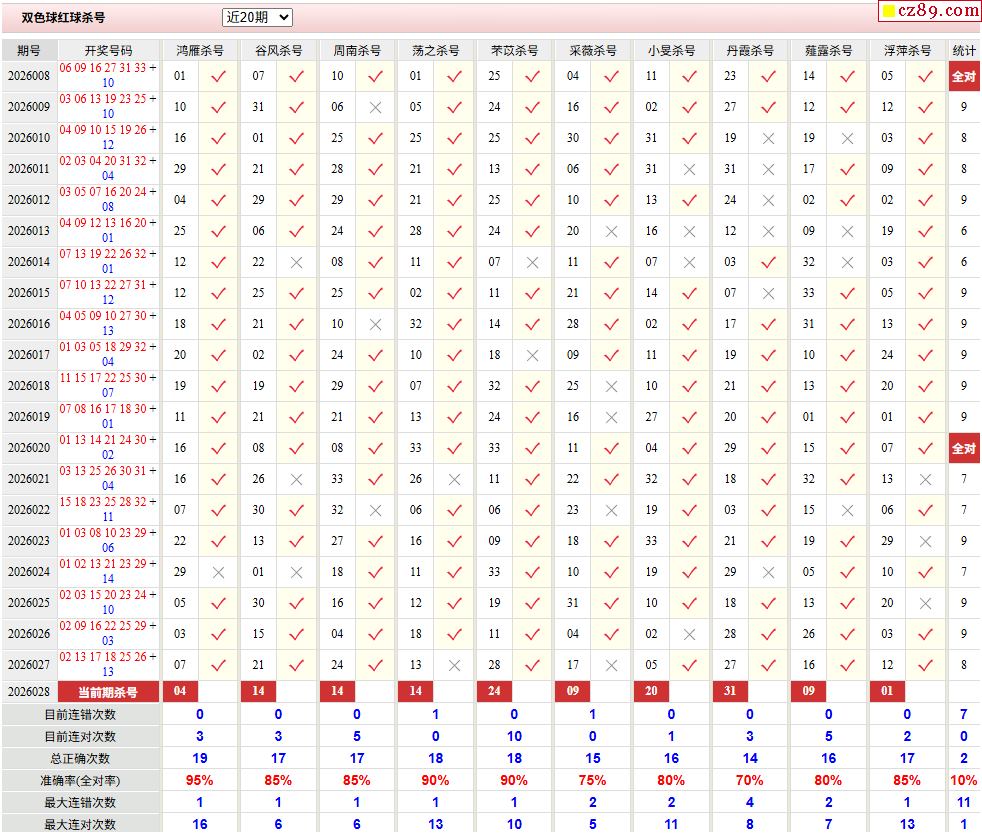Click the red 全对 badge in row 2026008
Viewport: 982px width, 834px height.
(x=964, y=76)
